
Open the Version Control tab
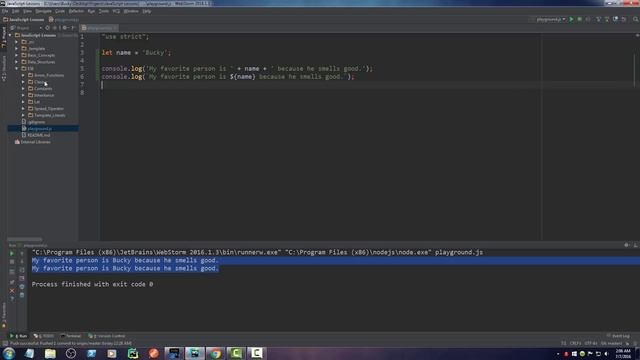(x=107, y=336)
